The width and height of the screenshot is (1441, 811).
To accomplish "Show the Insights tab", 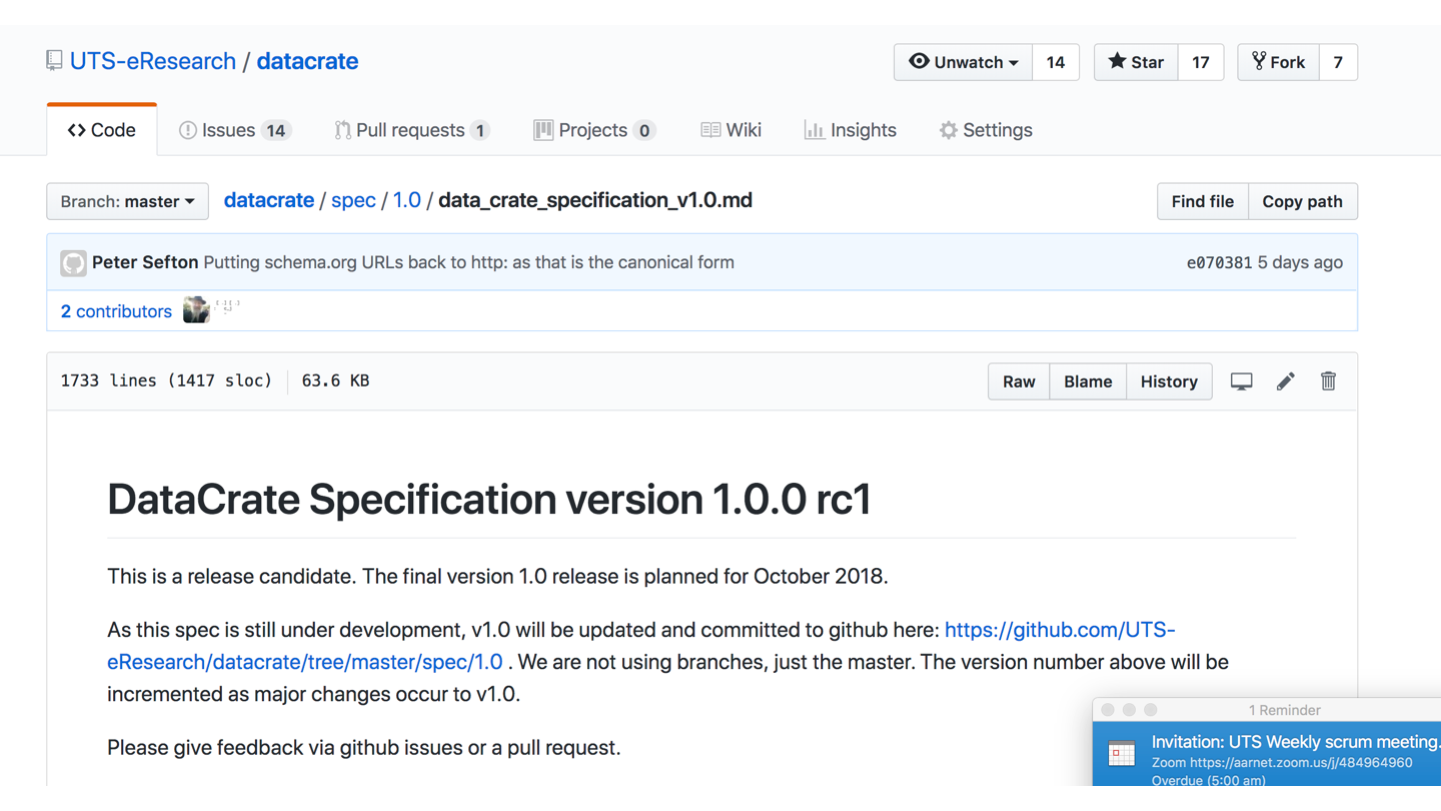I will click(x=850, y=130).
